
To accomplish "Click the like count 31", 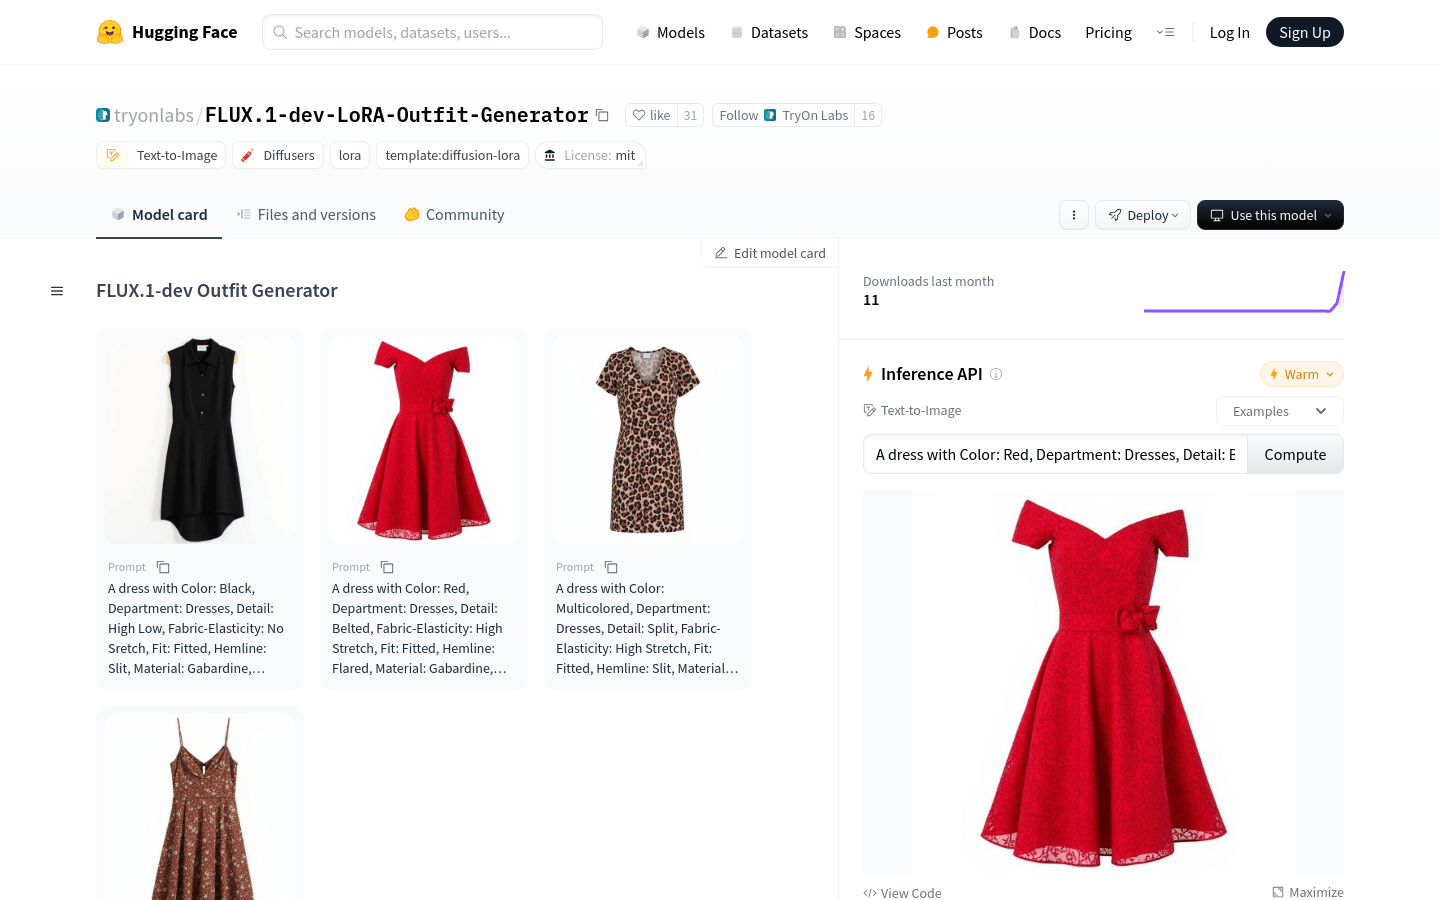I will pyautogui.click(x=690, y=115).
